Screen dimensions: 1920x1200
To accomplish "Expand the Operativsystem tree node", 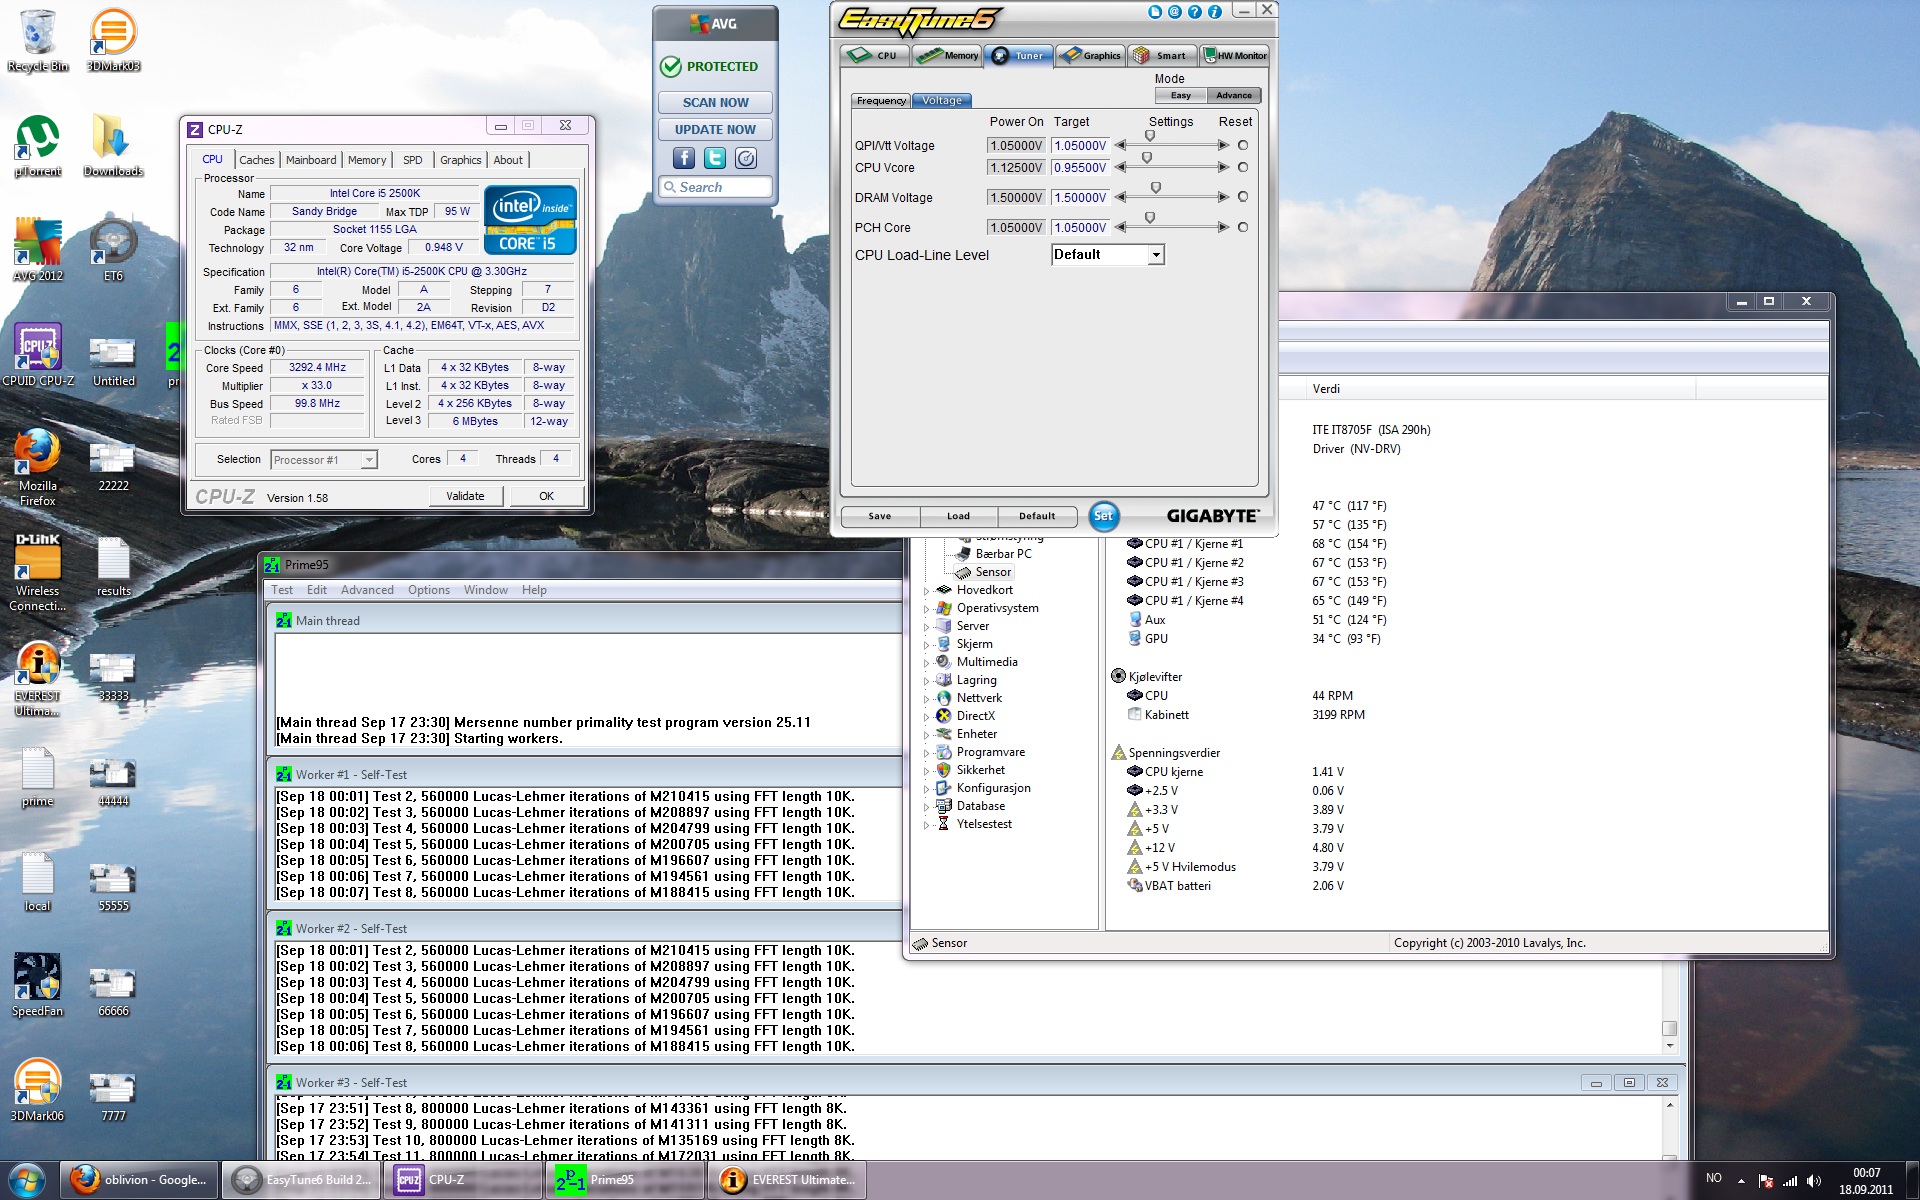I will (926, 609).
